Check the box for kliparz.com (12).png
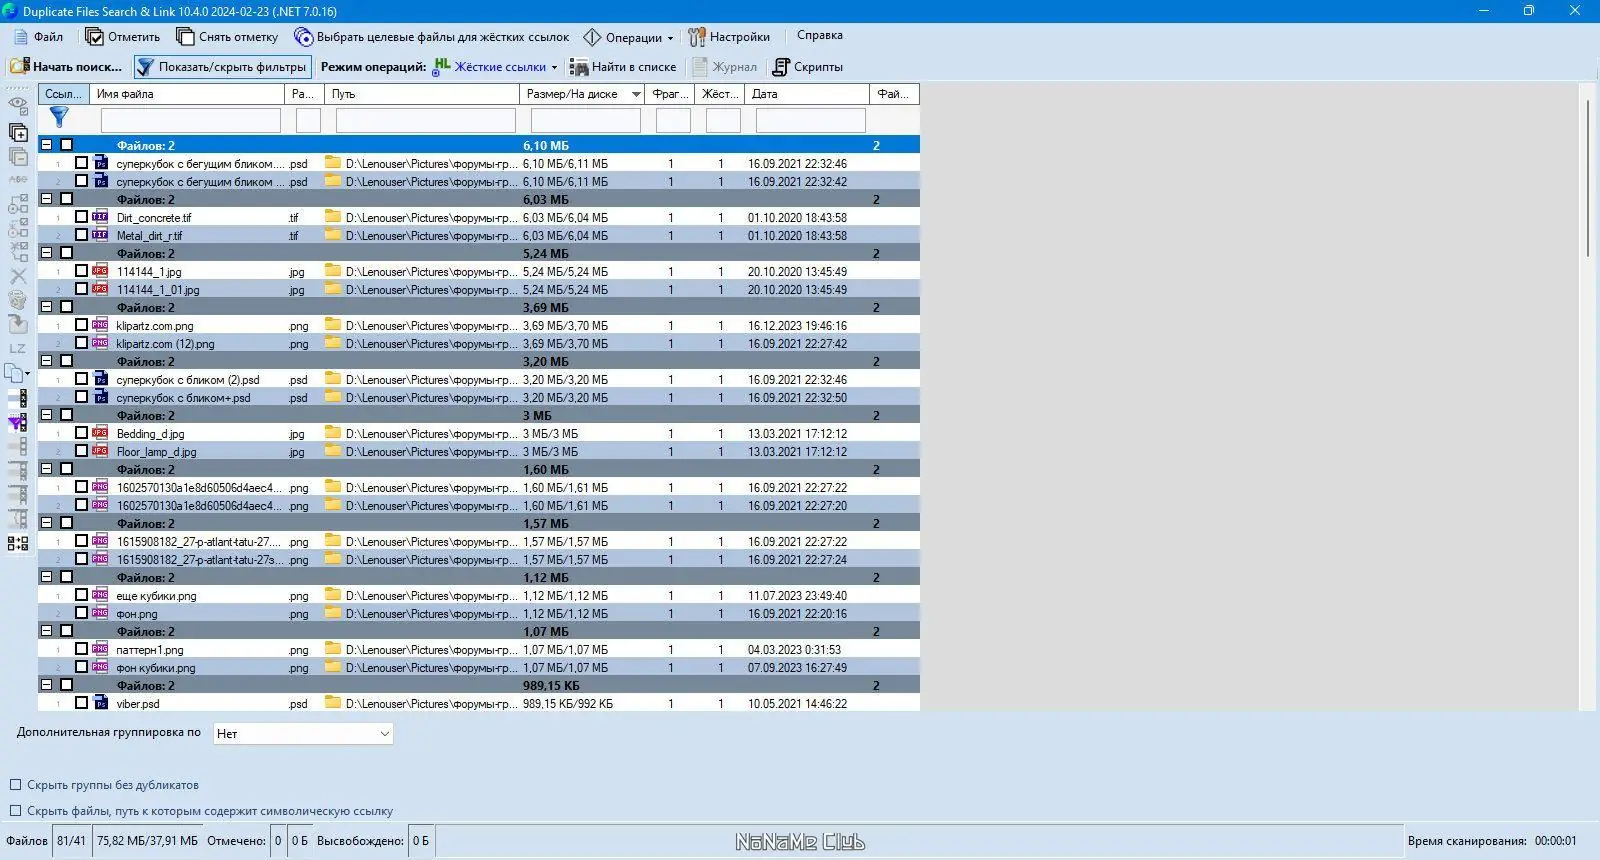This screenshot has height=860, width=1600. pos(82,343)
